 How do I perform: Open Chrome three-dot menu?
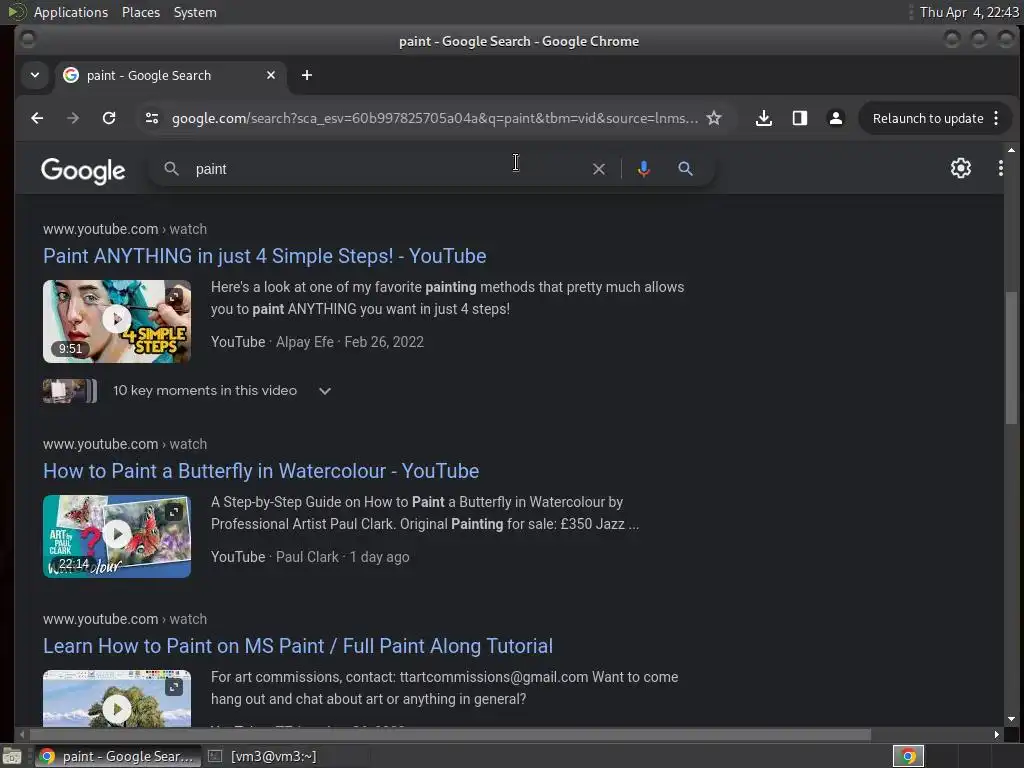point(996,118)
